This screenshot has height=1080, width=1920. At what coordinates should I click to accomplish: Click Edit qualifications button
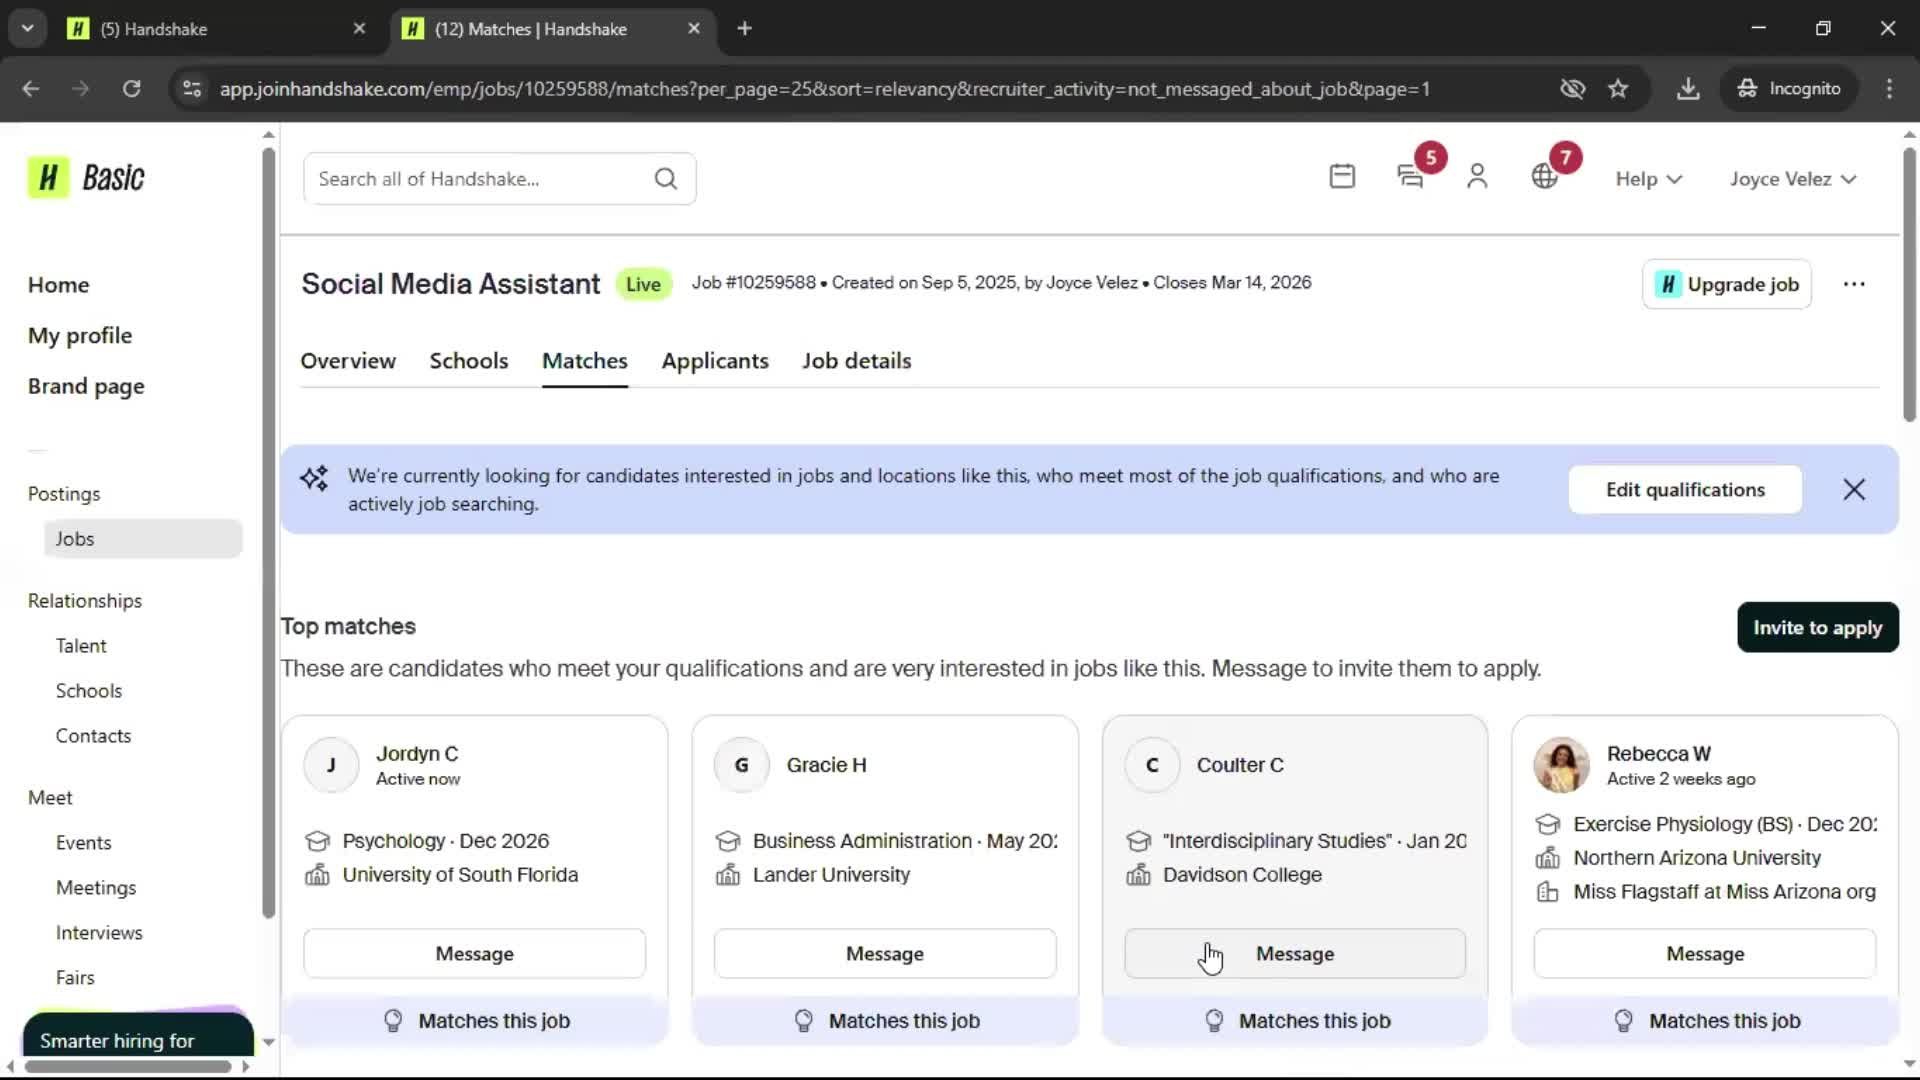coord(1685,489)
